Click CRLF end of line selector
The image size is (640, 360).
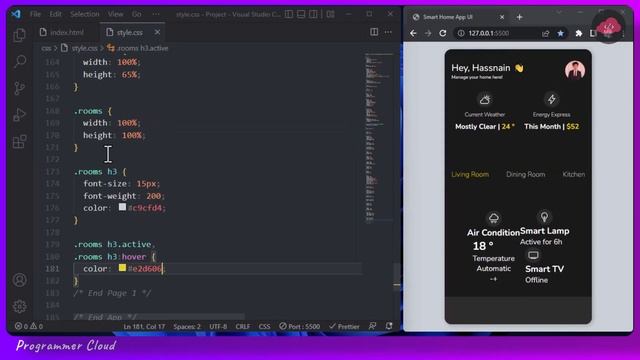point(242,327)
